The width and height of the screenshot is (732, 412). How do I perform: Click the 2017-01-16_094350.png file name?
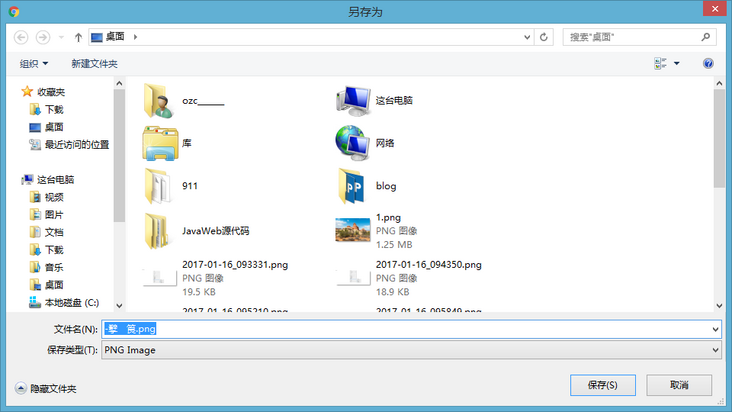click(429, 265)
